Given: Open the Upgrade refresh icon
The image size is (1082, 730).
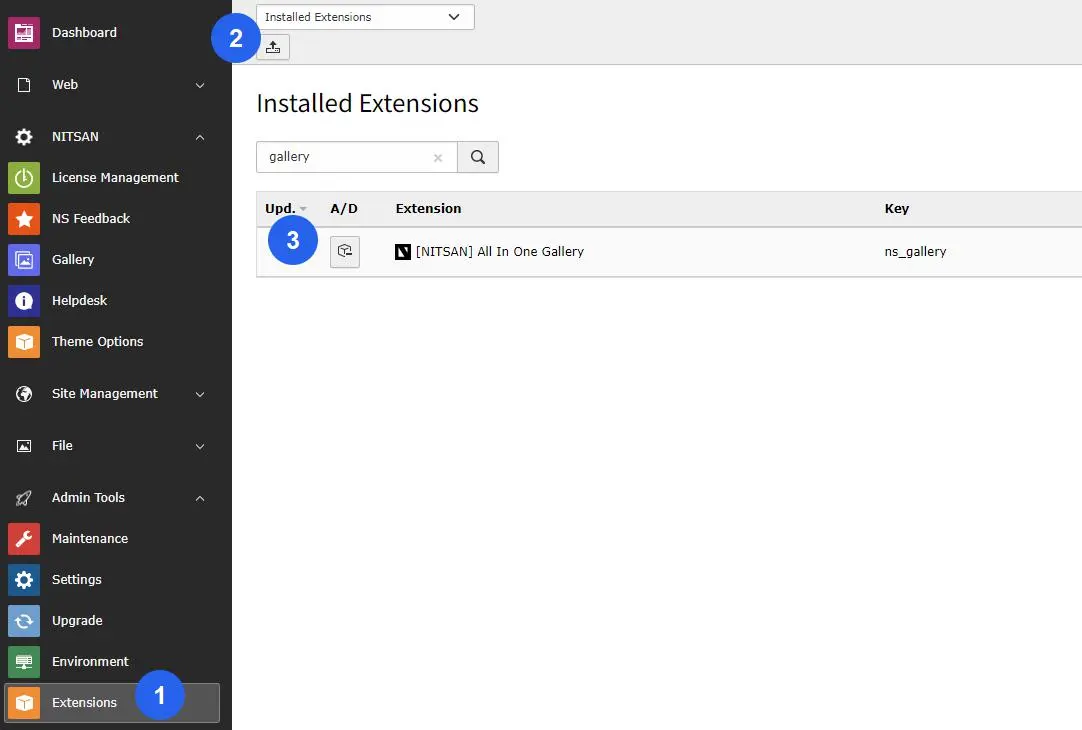Looking at the screenshot, I should click(x=23, y=621).
